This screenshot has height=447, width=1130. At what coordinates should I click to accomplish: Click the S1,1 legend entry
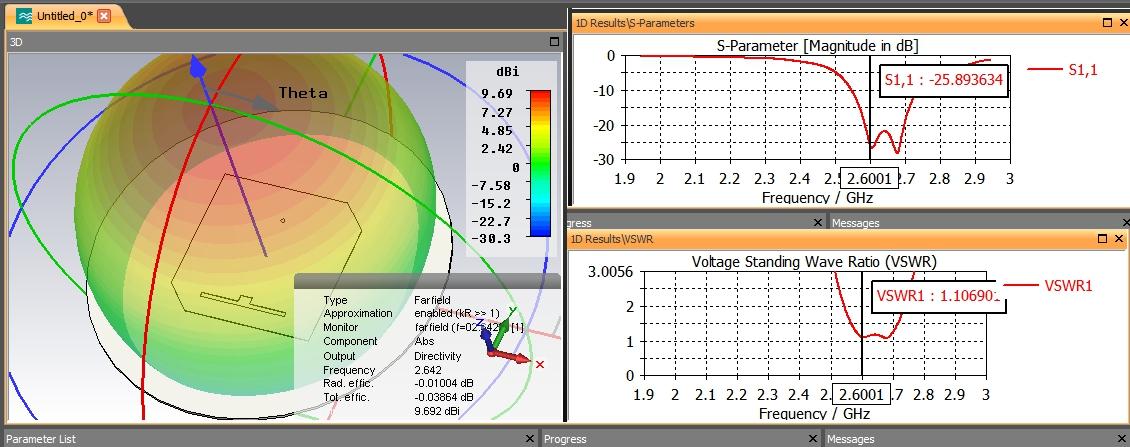click(1062, 69)
